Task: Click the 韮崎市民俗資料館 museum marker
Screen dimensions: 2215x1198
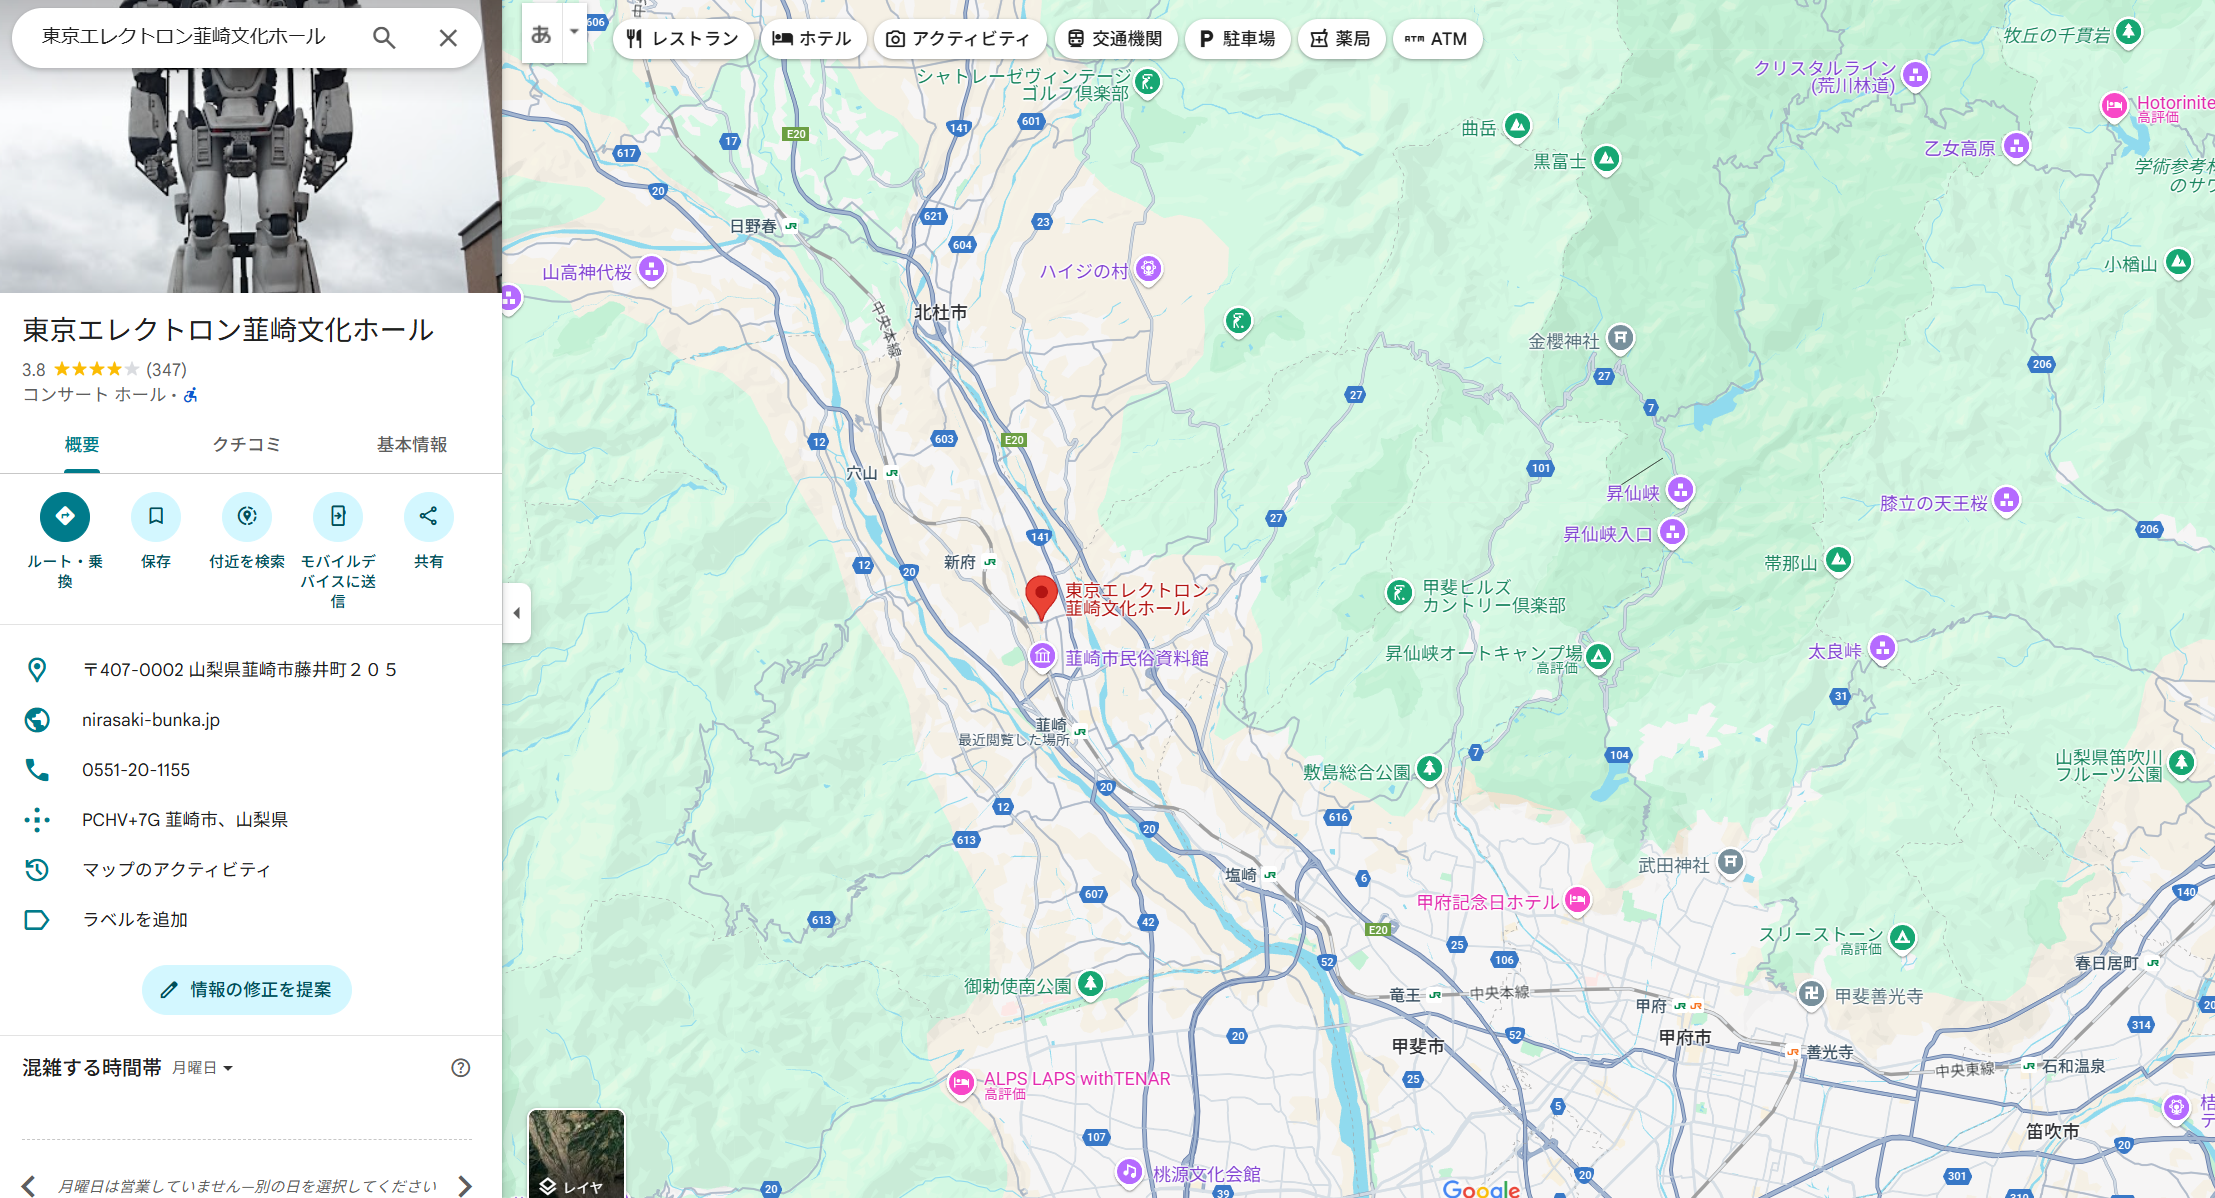Action: coord(1043,657)
